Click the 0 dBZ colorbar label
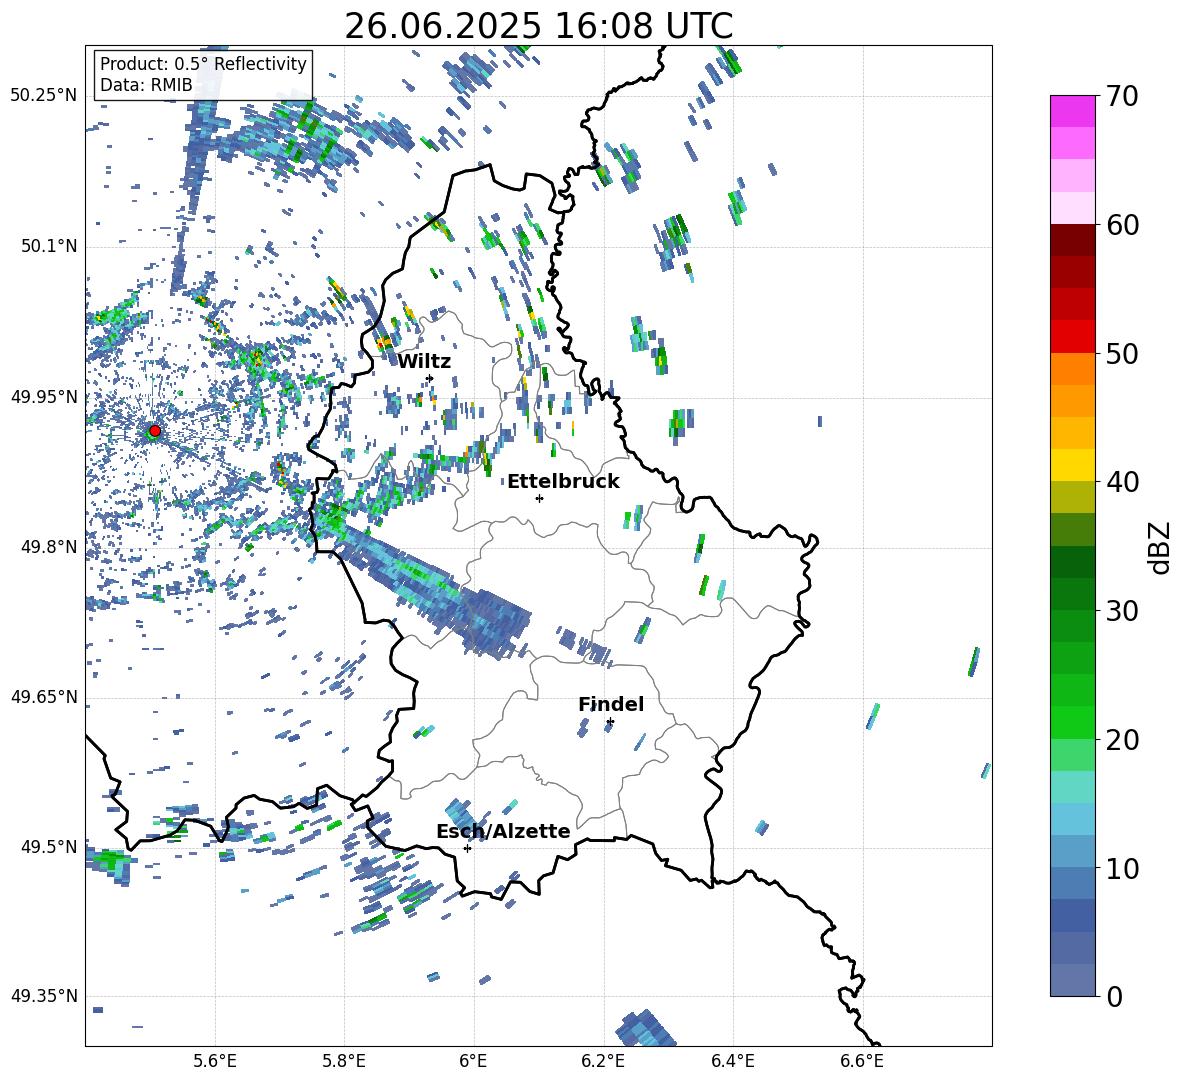This screenshot has width=1184, height=1081. tap(1114, 997)
